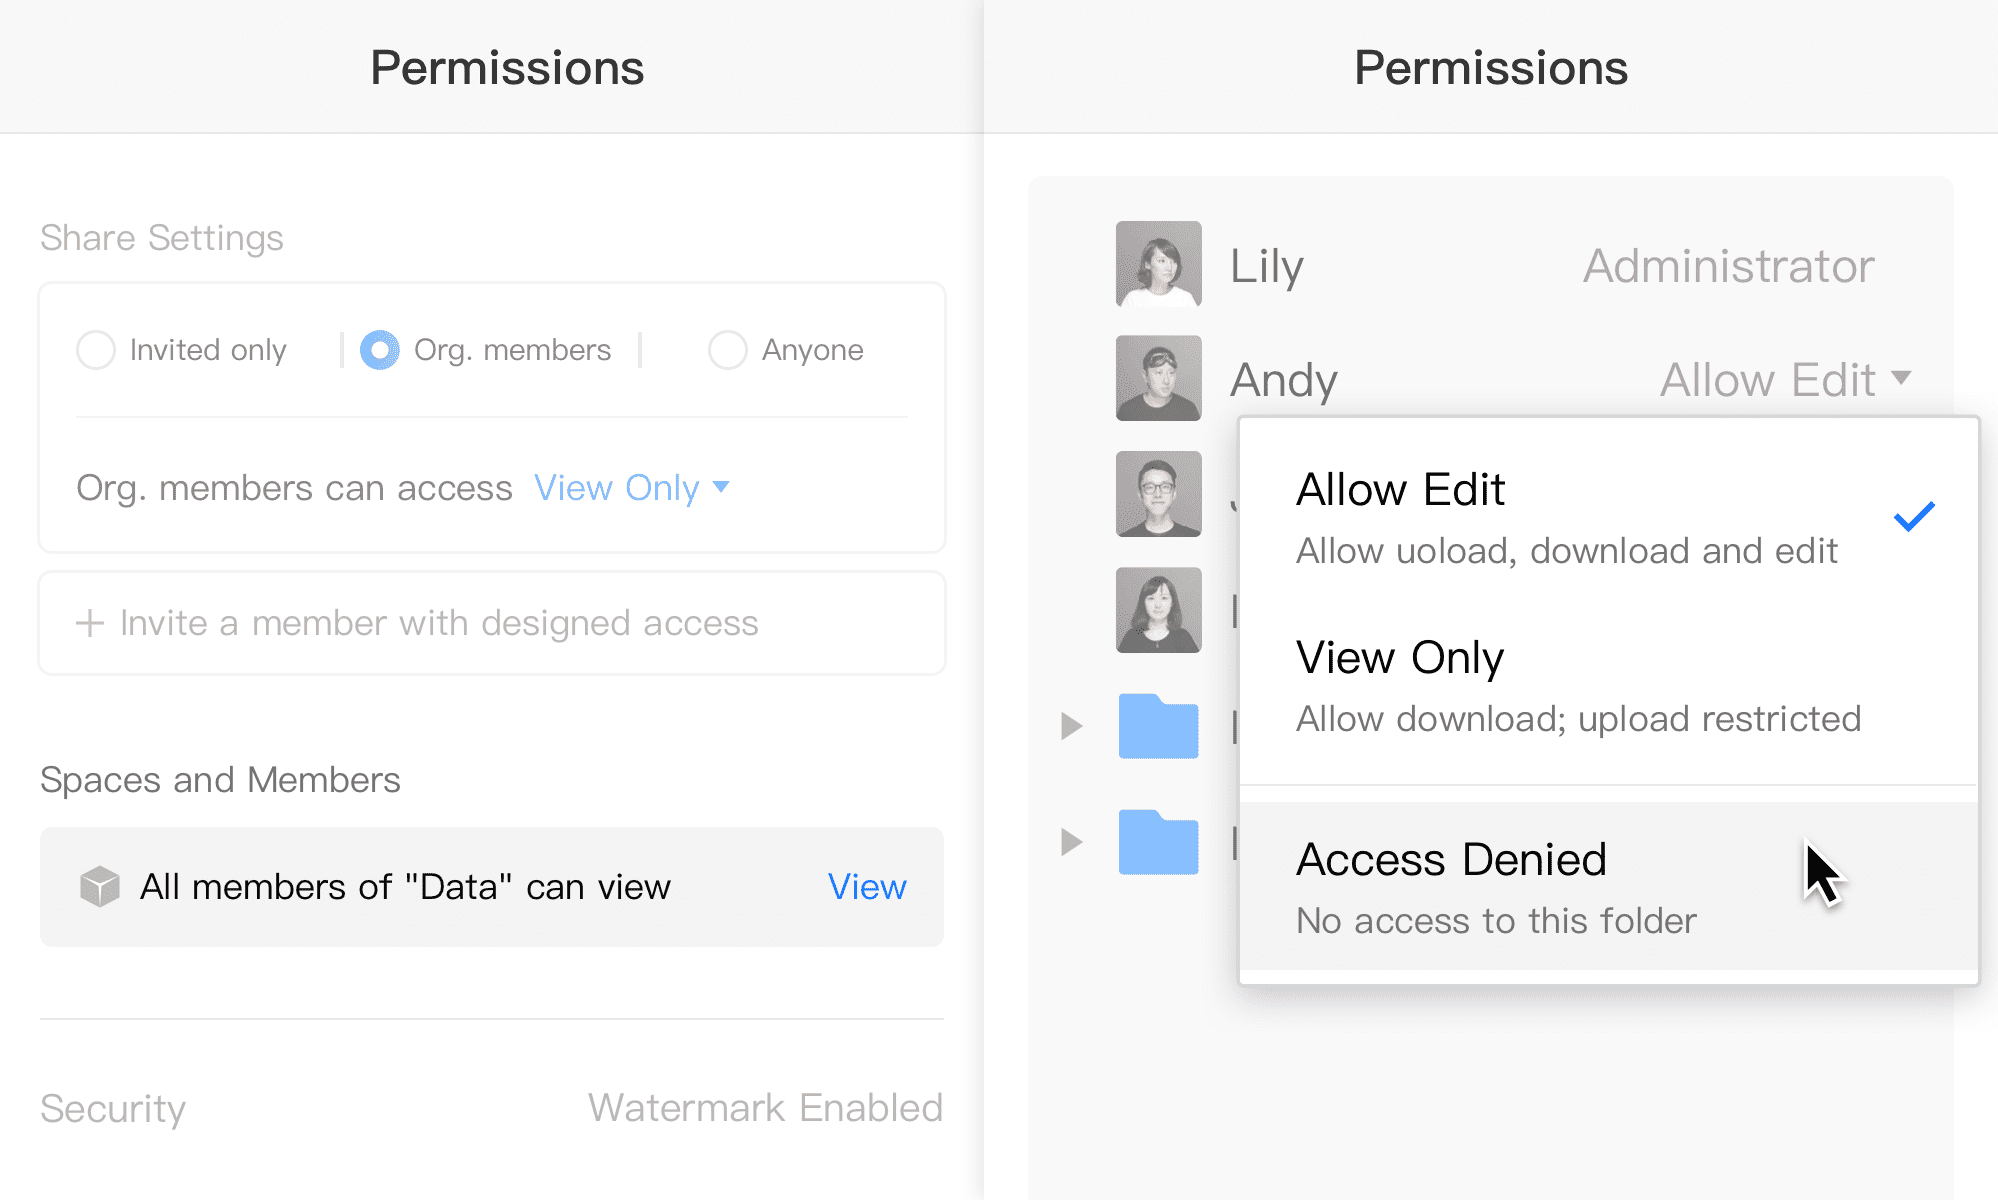Open the View Only access dropdown
The width and height of the screenshot is (1998, 1200).
(x=632, y=488)
